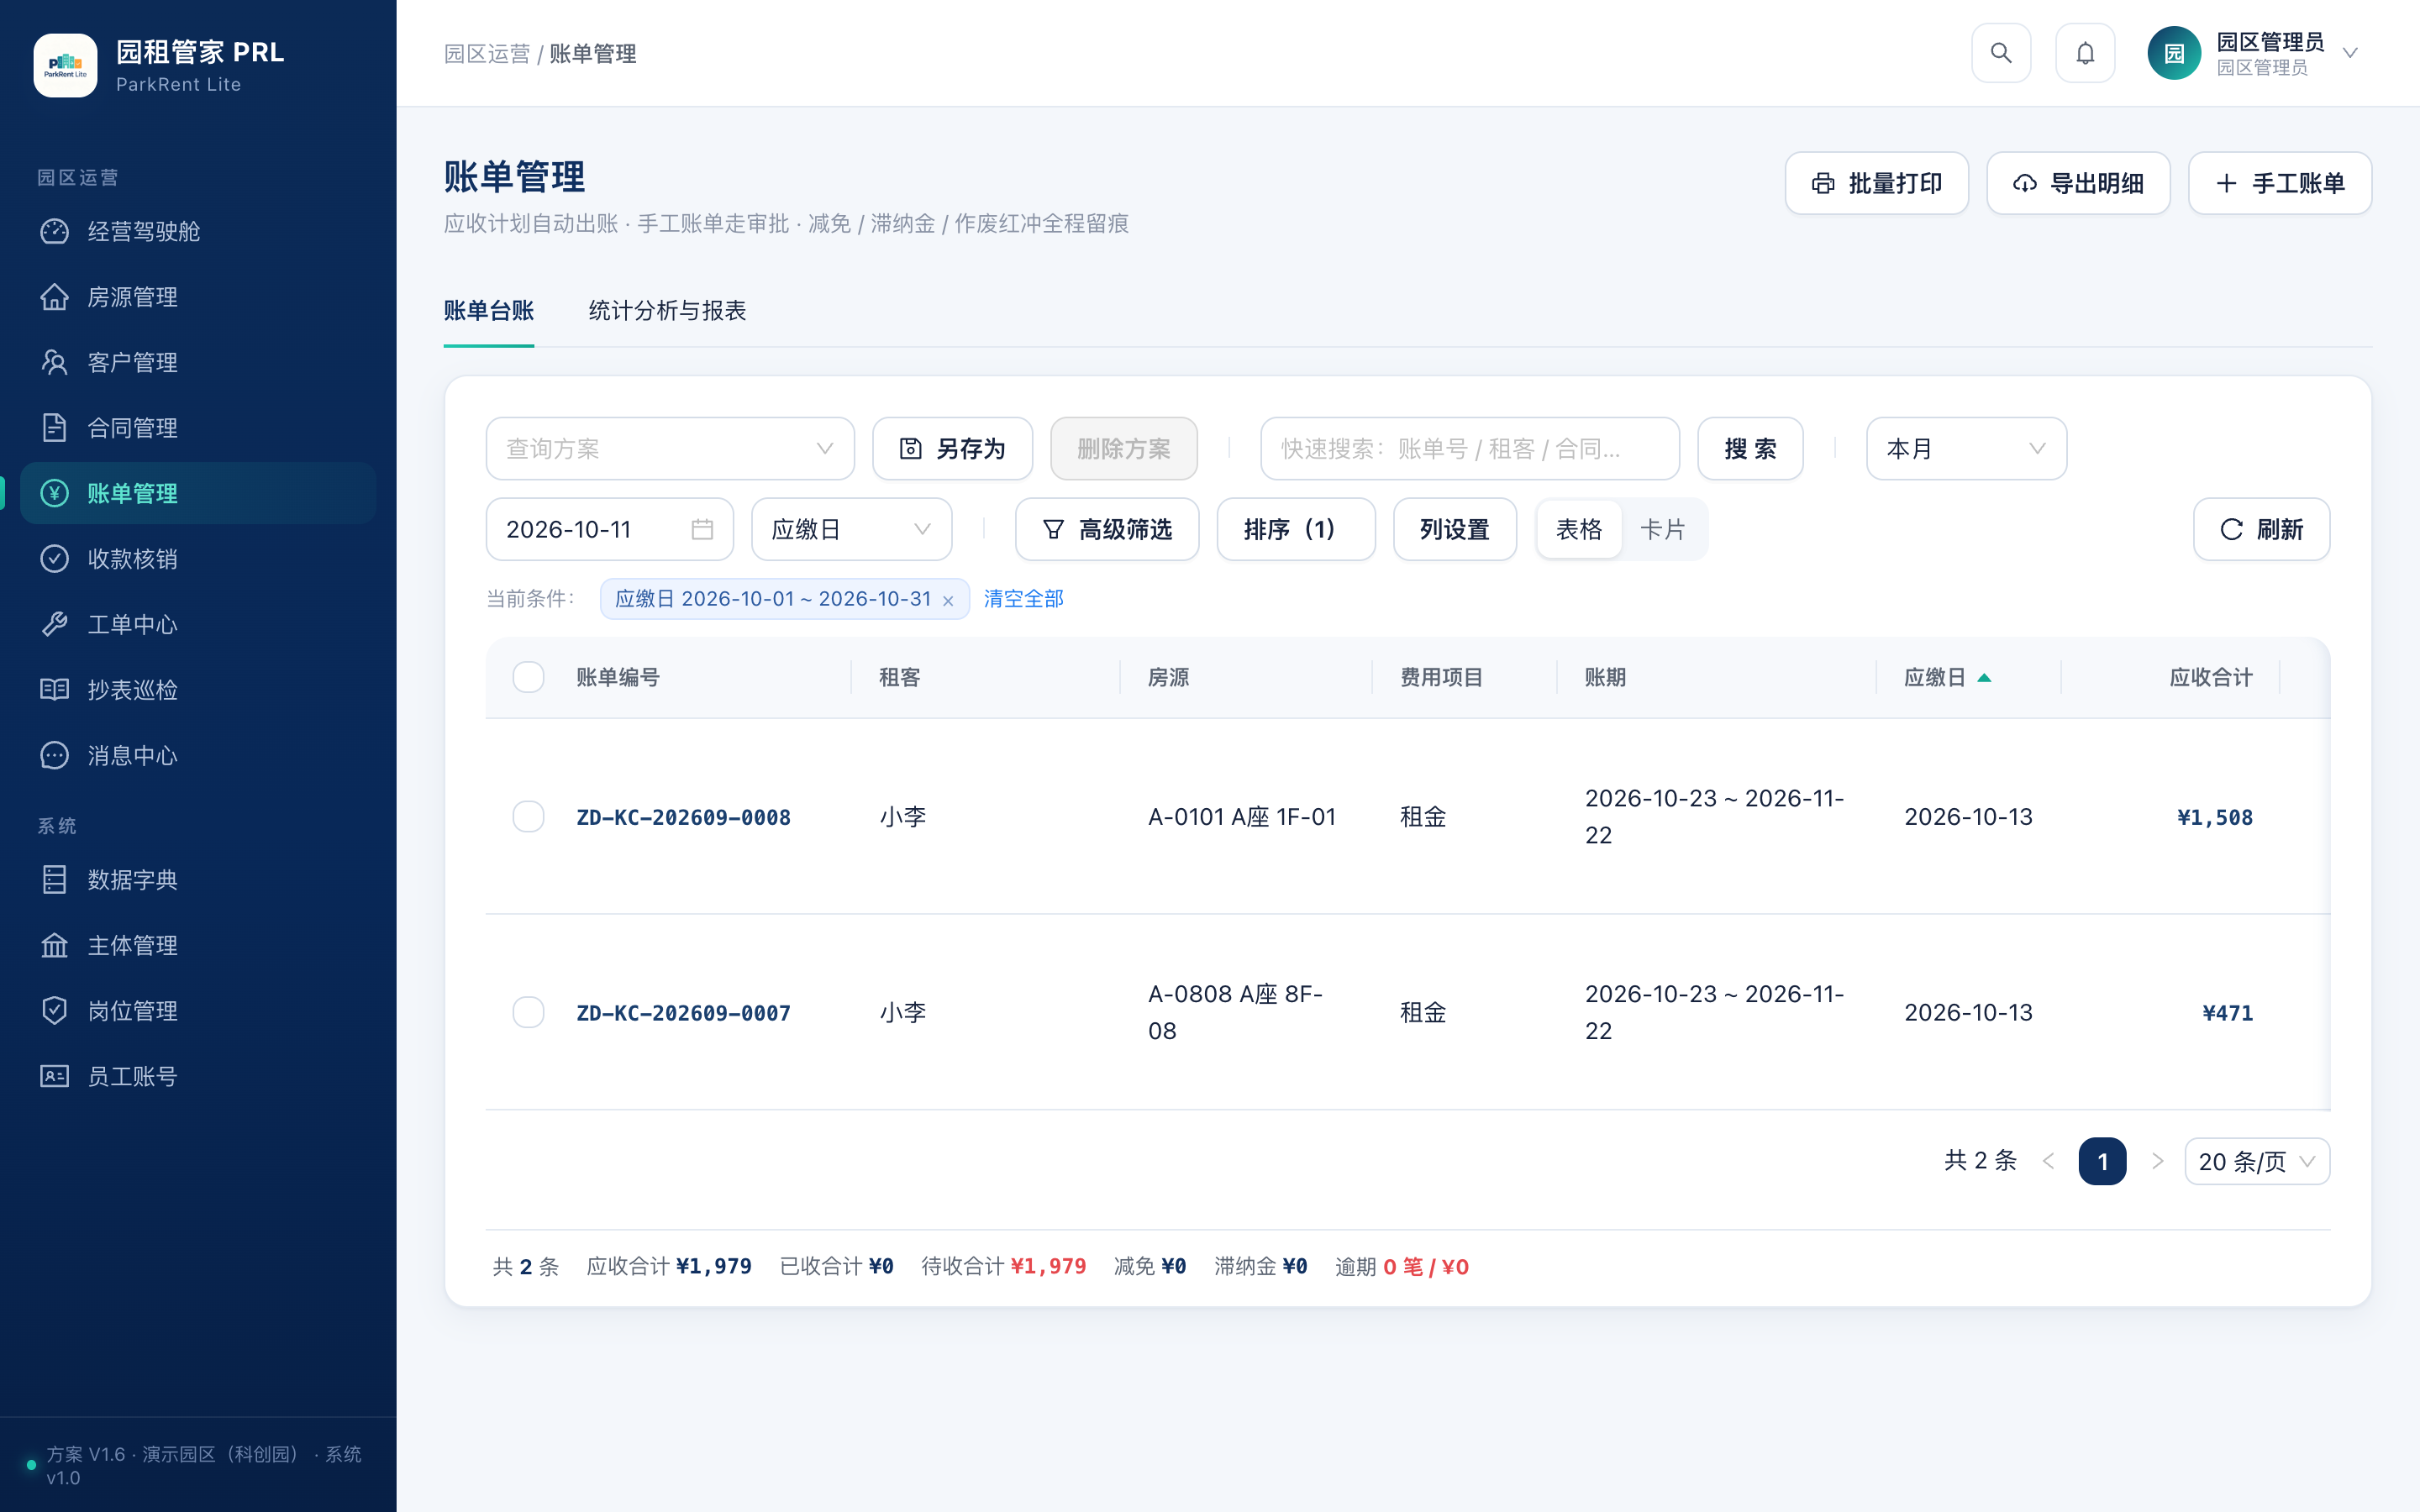The image size is (2420, 1512).
Task: Select checkbox for bill ZD-KC-202609-0008
Action: [528, 816]
